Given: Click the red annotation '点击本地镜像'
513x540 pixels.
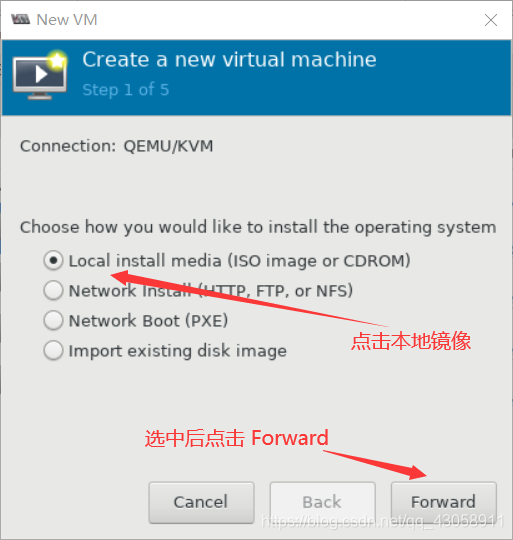Looking at the screenshot, I should click(x=411, y=341).
